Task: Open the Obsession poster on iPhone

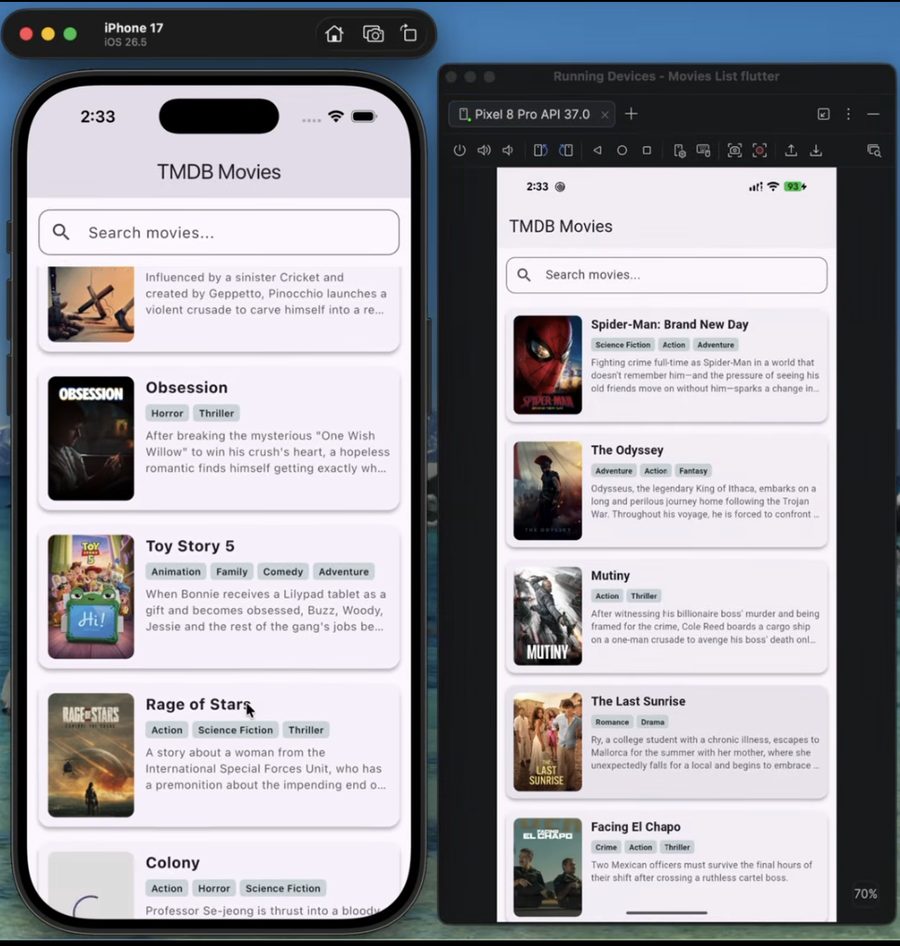Action: pyautogui.click(x=91, y=439)
